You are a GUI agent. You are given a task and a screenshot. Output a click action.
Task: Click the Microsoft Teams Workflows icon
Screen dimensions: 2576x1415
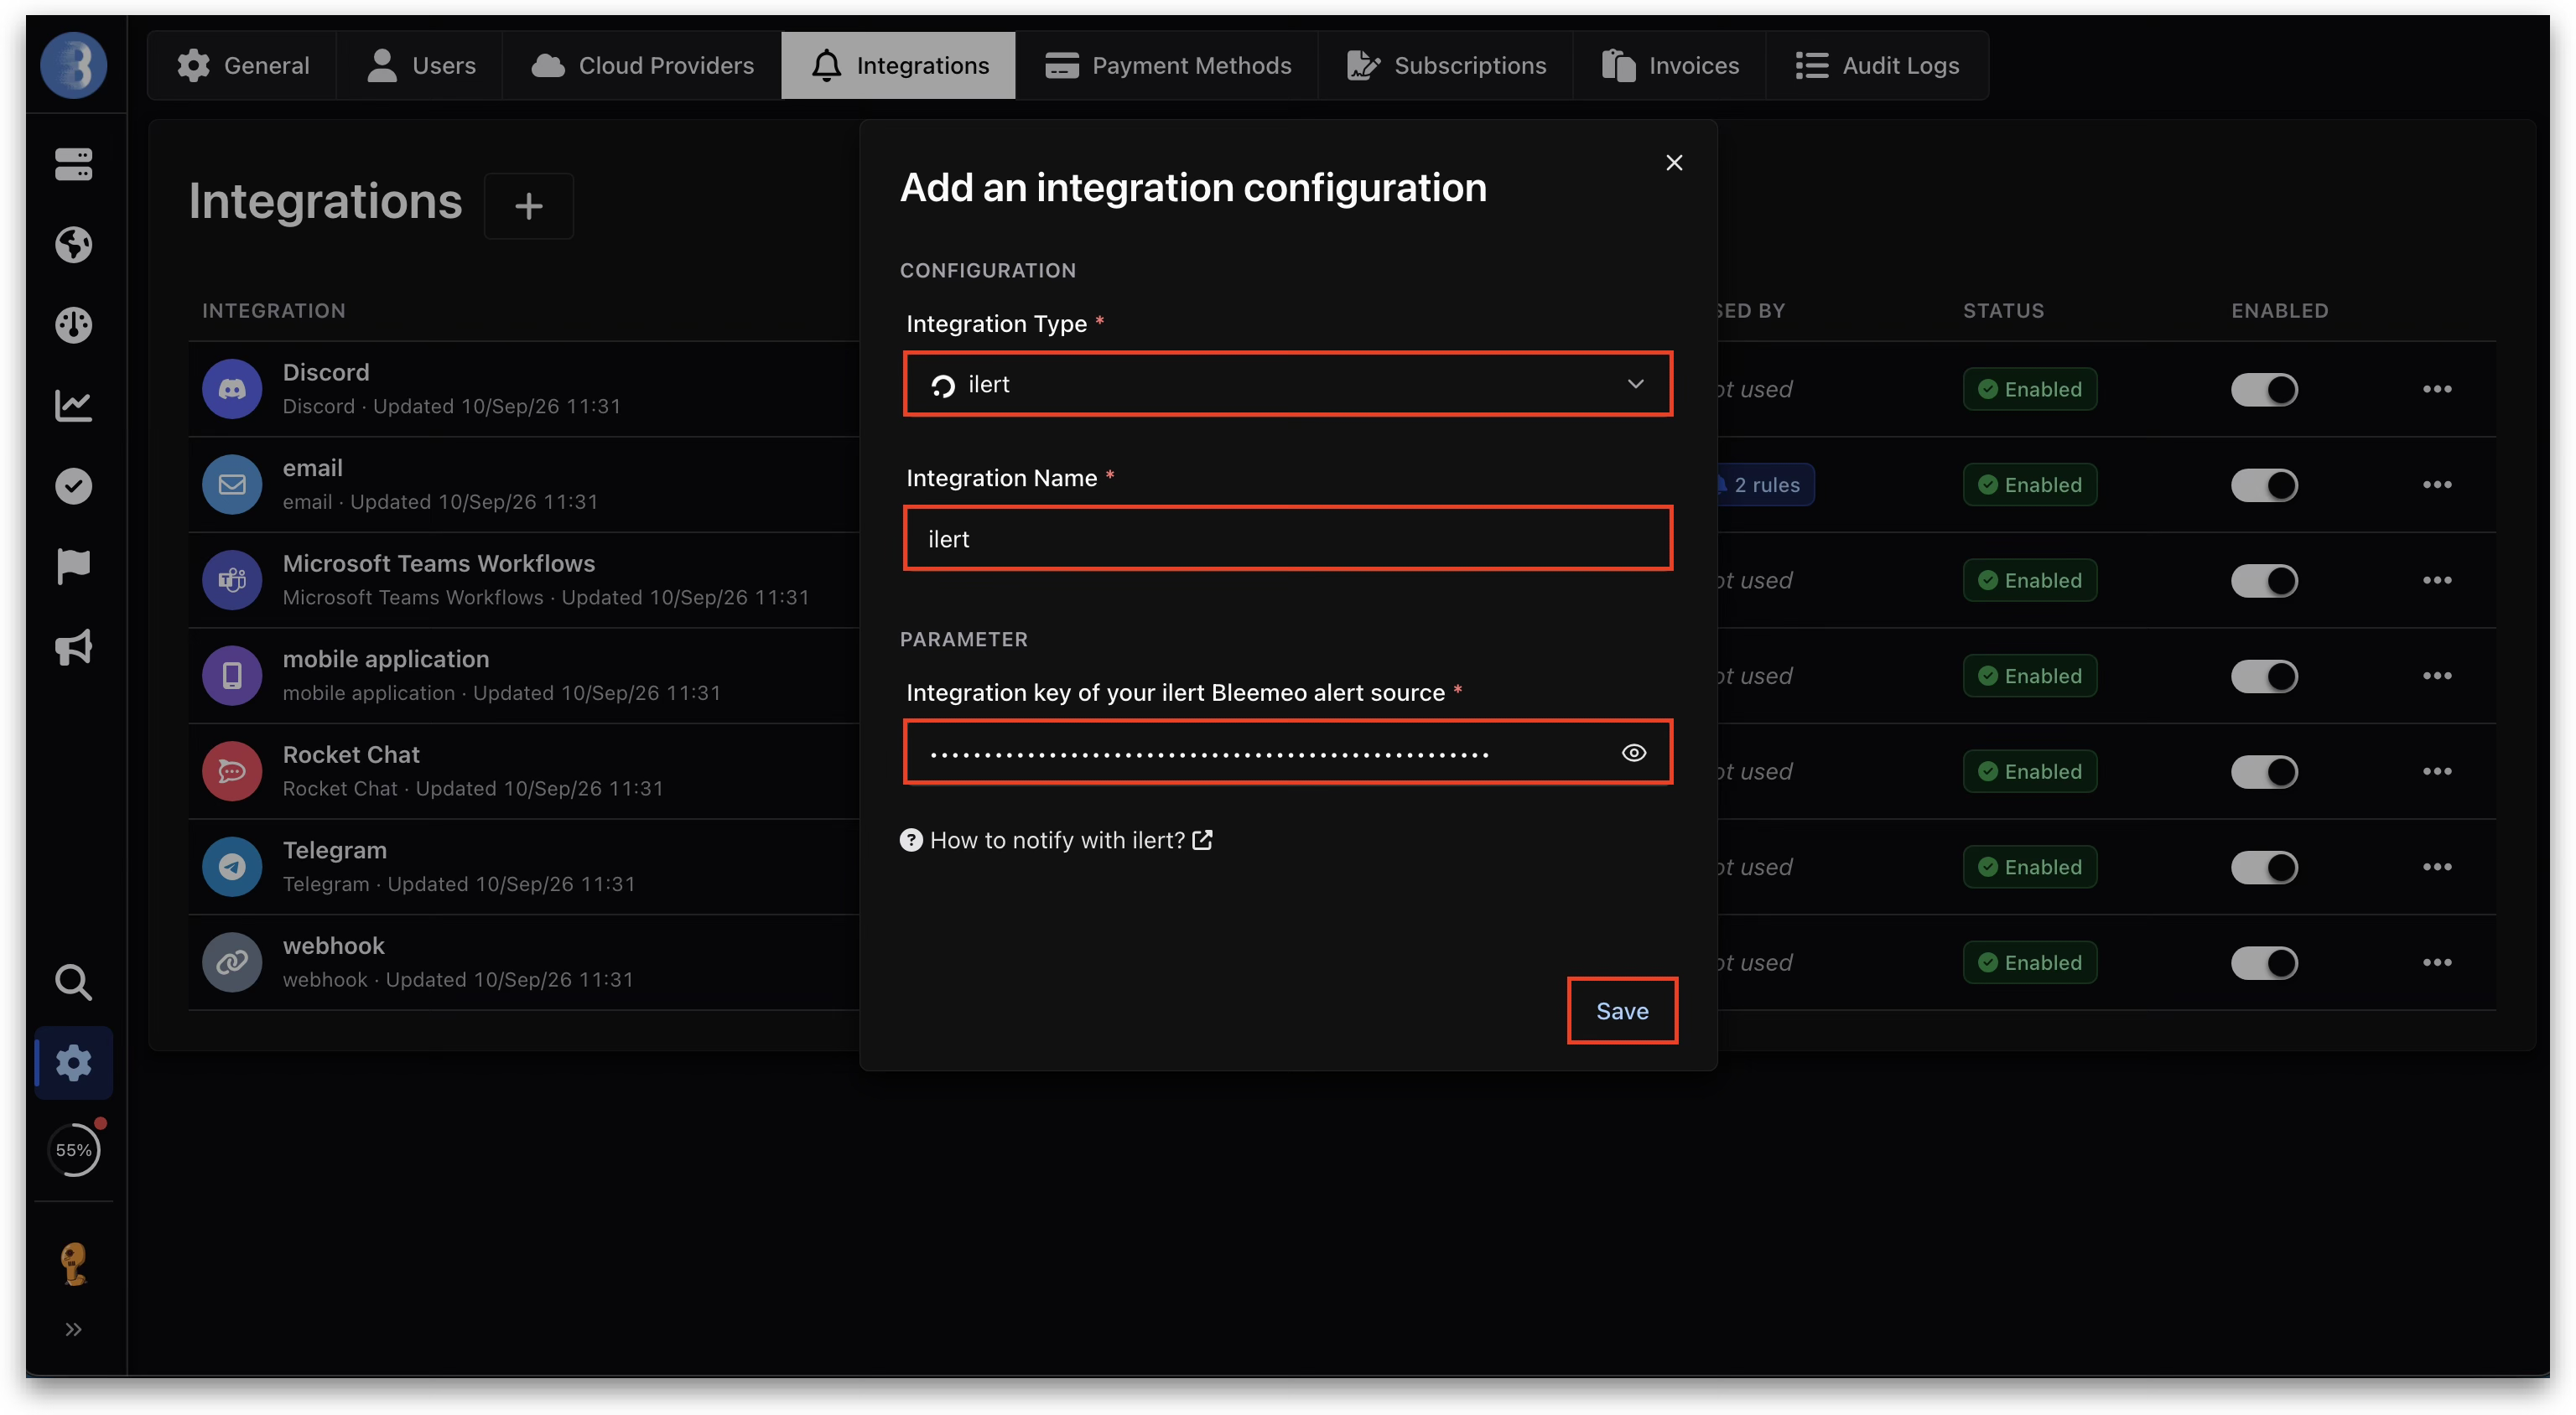(x=232, y=580)
